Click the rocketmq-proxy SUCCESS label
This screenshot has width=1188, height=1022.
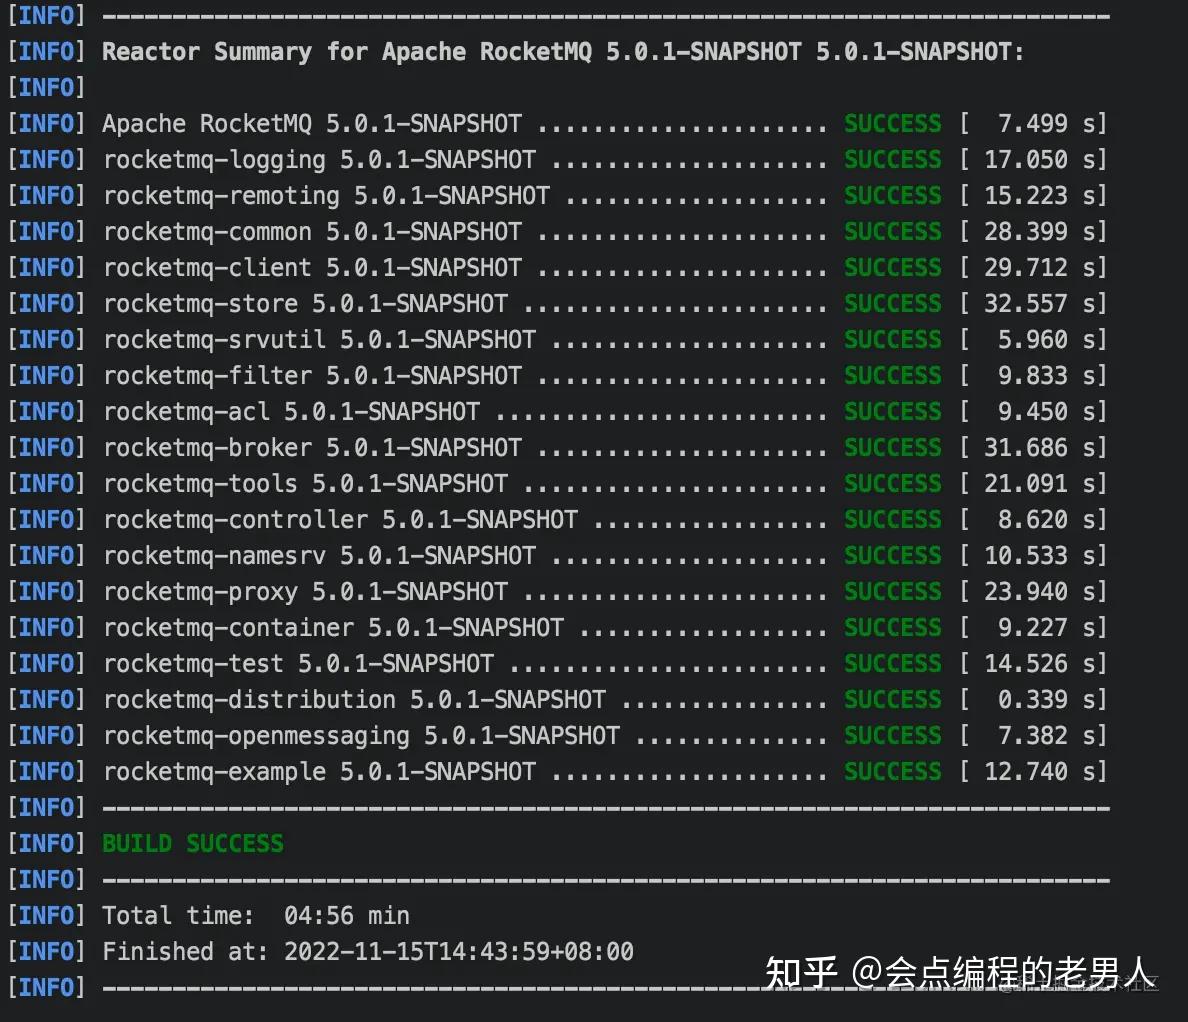pyautogui.click(x=891, y=591)
